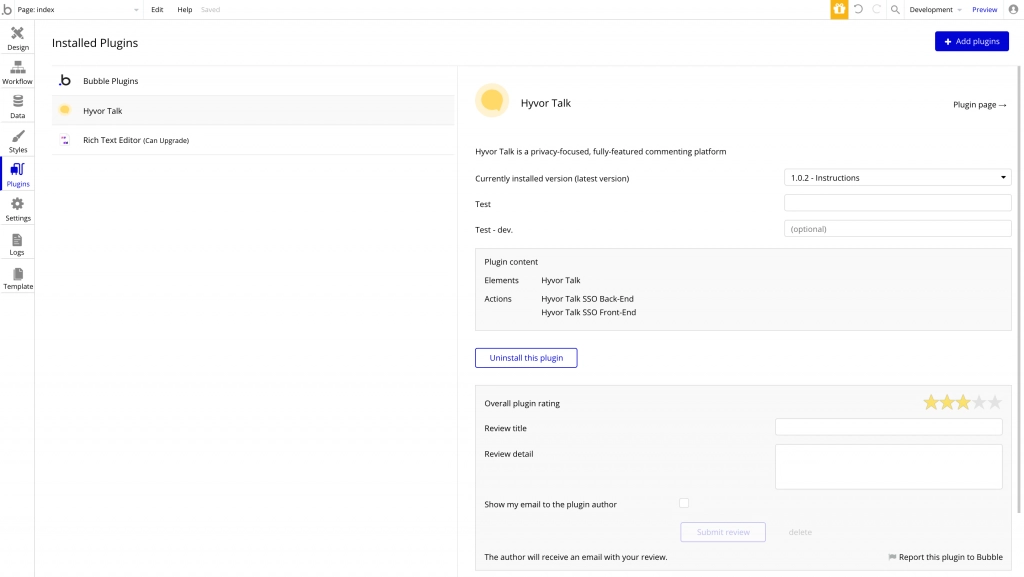This screenshot has width=1024, height=577.
Task: Click the large Hyvor Talk plugin logo
Action: pos(492,101)
